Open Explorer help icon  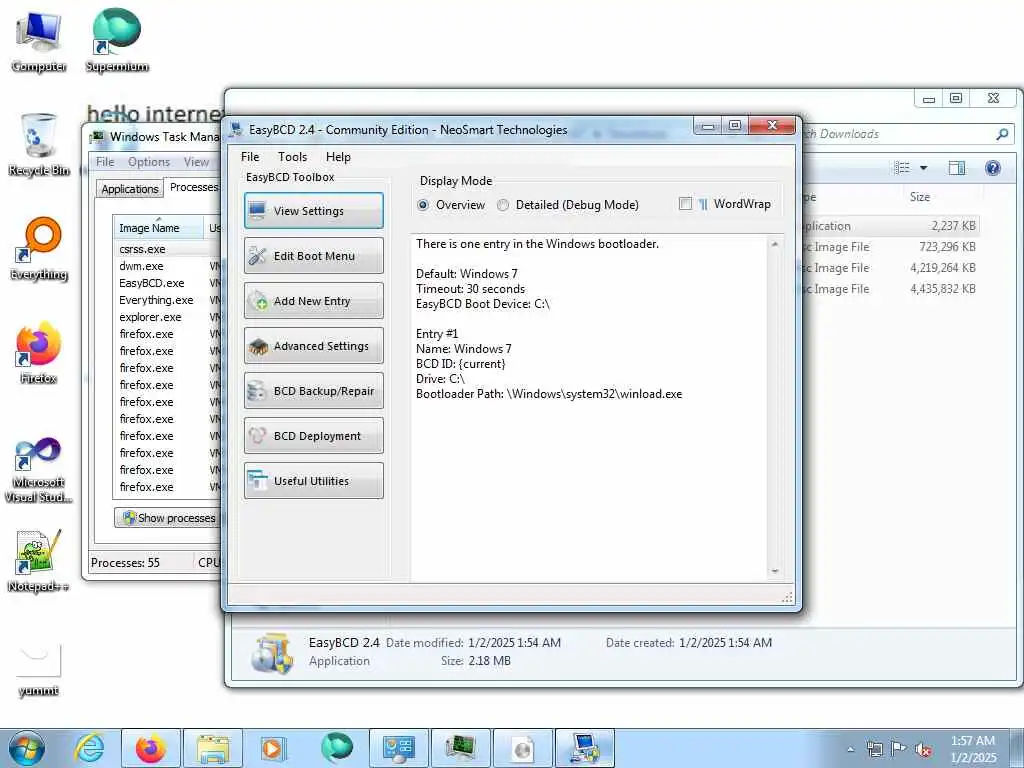(x=993, y=168)
